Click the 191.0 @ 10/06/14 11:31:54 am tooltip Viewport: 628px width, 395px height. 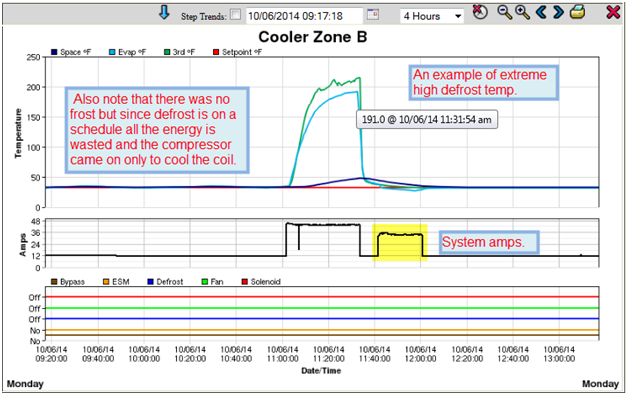[427, 120]
